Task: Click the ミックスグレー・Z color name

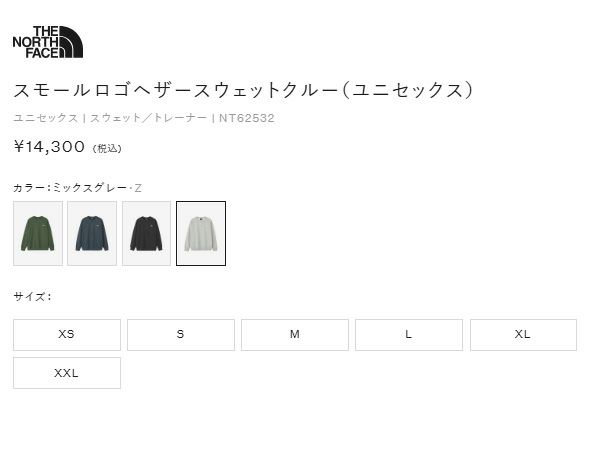Action: (97, 188)
